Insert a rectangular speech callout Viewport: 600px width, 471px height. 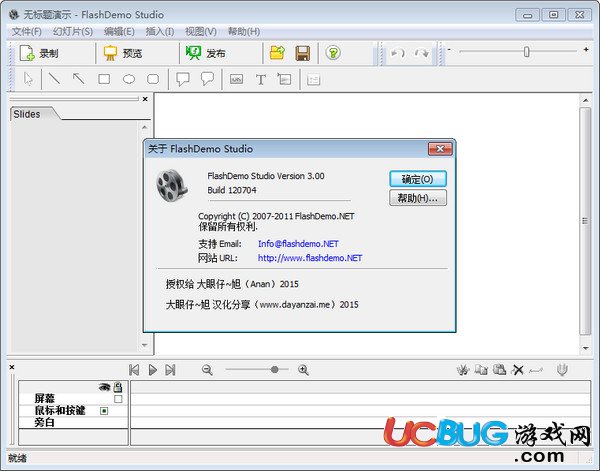coord(183,79)
